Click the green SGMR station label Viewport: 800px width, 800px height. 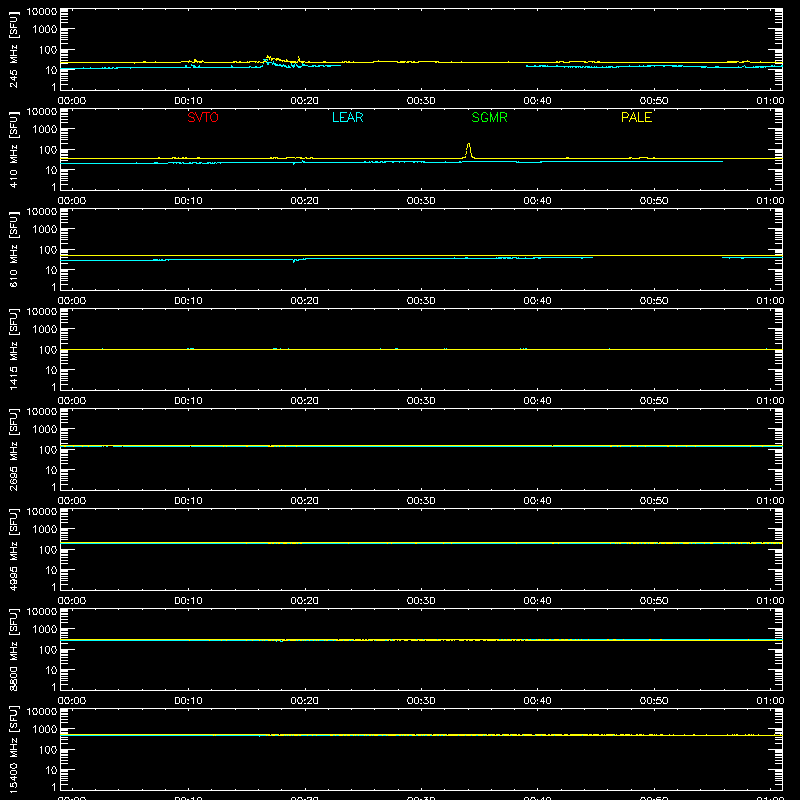click(489, 117)
